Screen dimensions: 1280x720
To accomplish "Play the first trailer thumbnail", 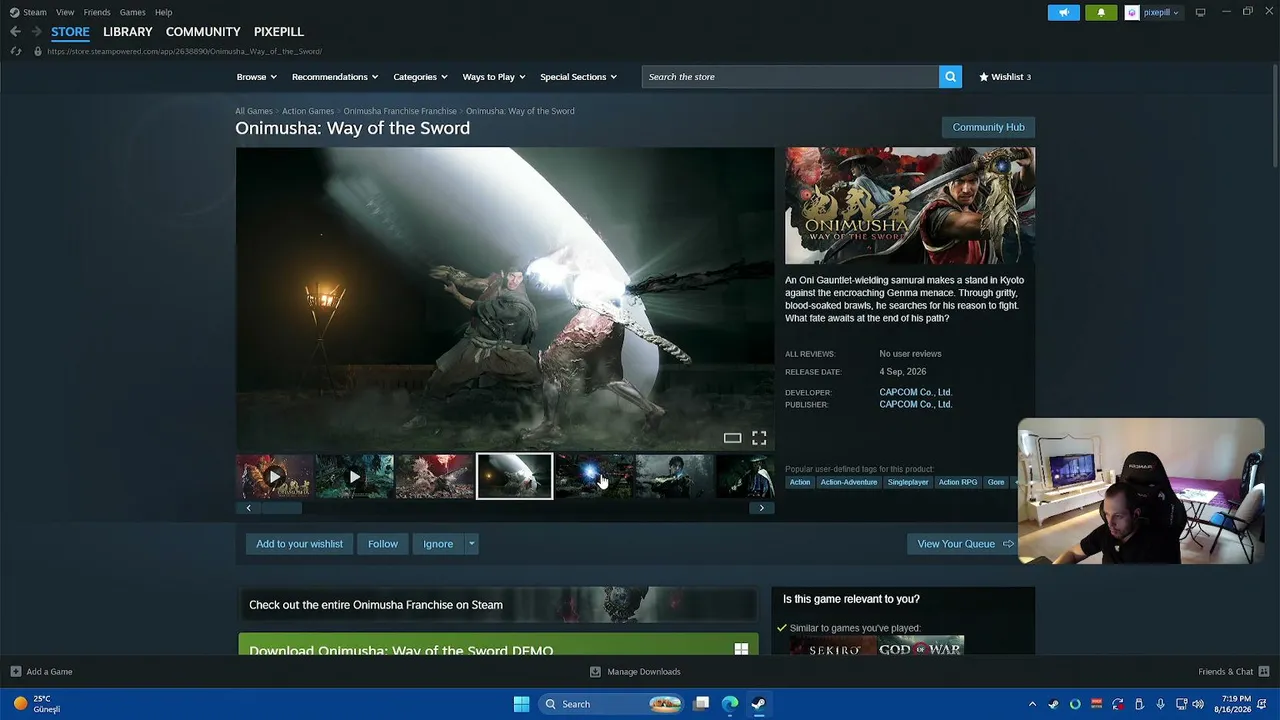I will (275, 477).
